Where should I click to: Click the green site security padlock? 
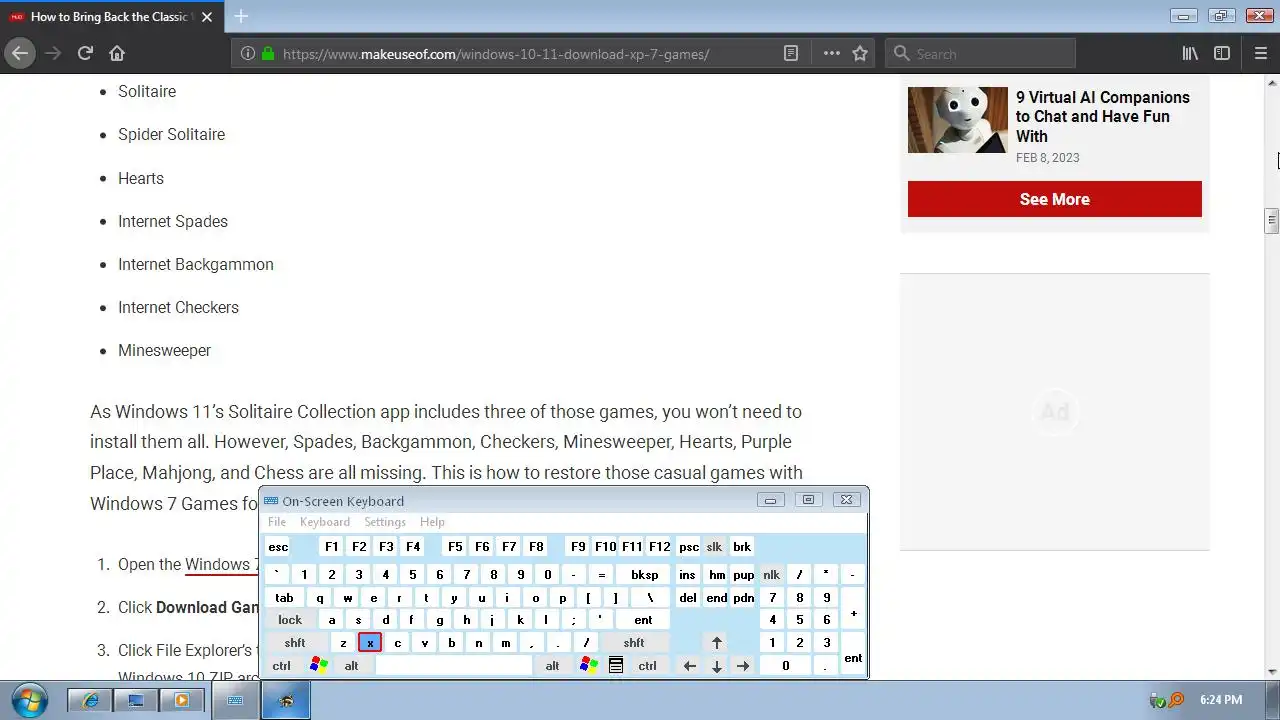268,54
